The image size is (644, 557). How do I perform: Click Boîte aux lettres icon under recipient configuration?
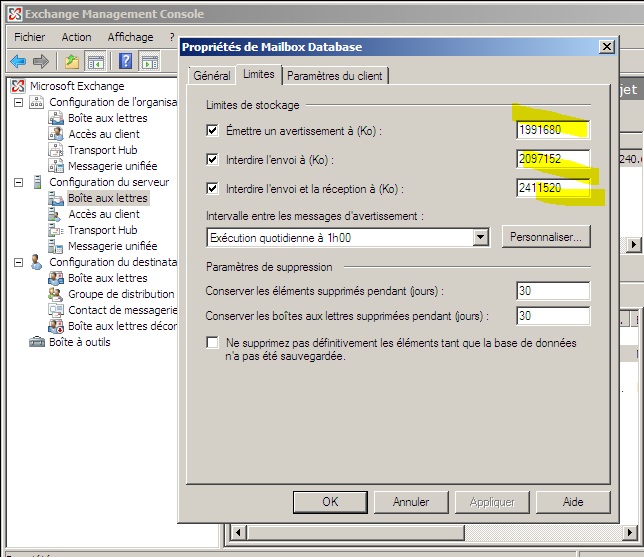point(56,278)
